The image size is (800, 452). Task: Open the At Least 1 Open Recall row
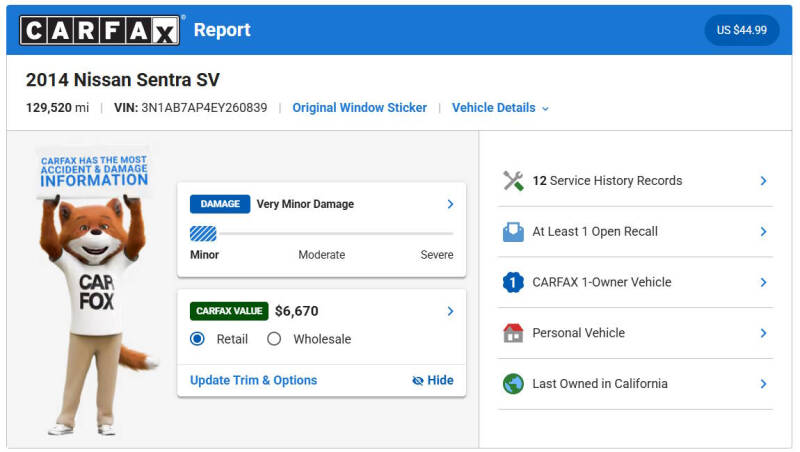tap(635, 232)
